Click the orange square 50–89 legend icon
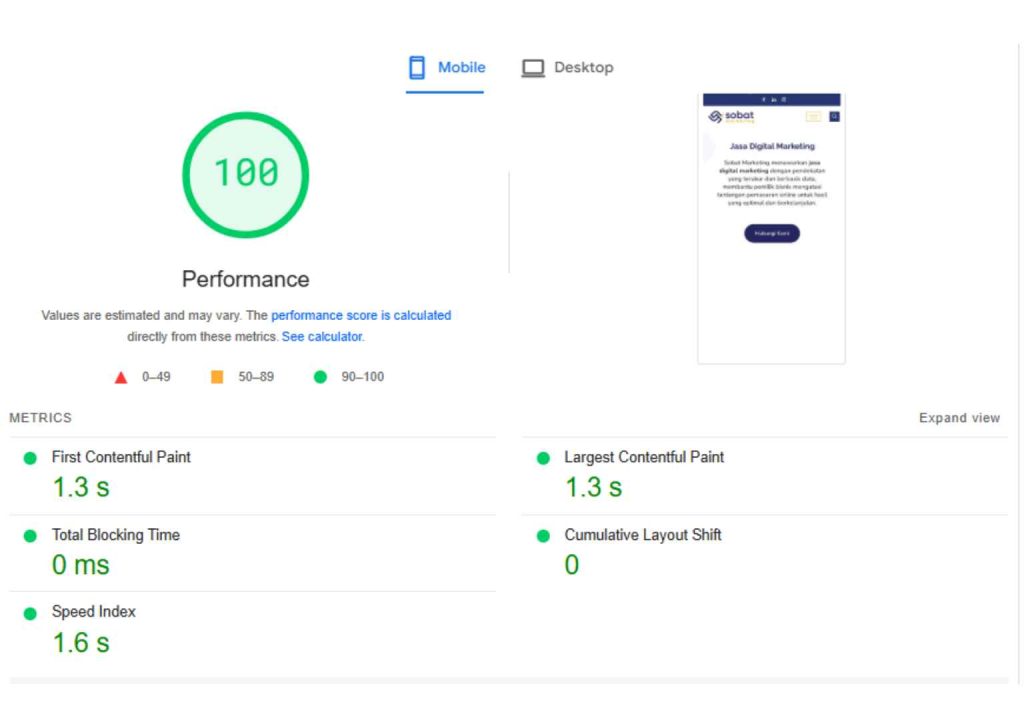Screen dimensions: 1024x728 click(217, 377)
